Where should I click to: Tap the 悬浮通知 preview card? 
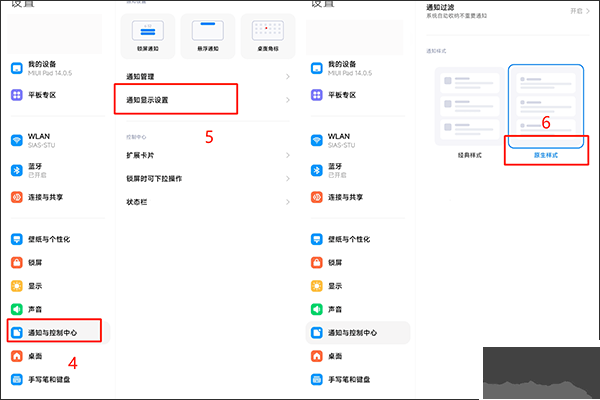tap(206, 36)
